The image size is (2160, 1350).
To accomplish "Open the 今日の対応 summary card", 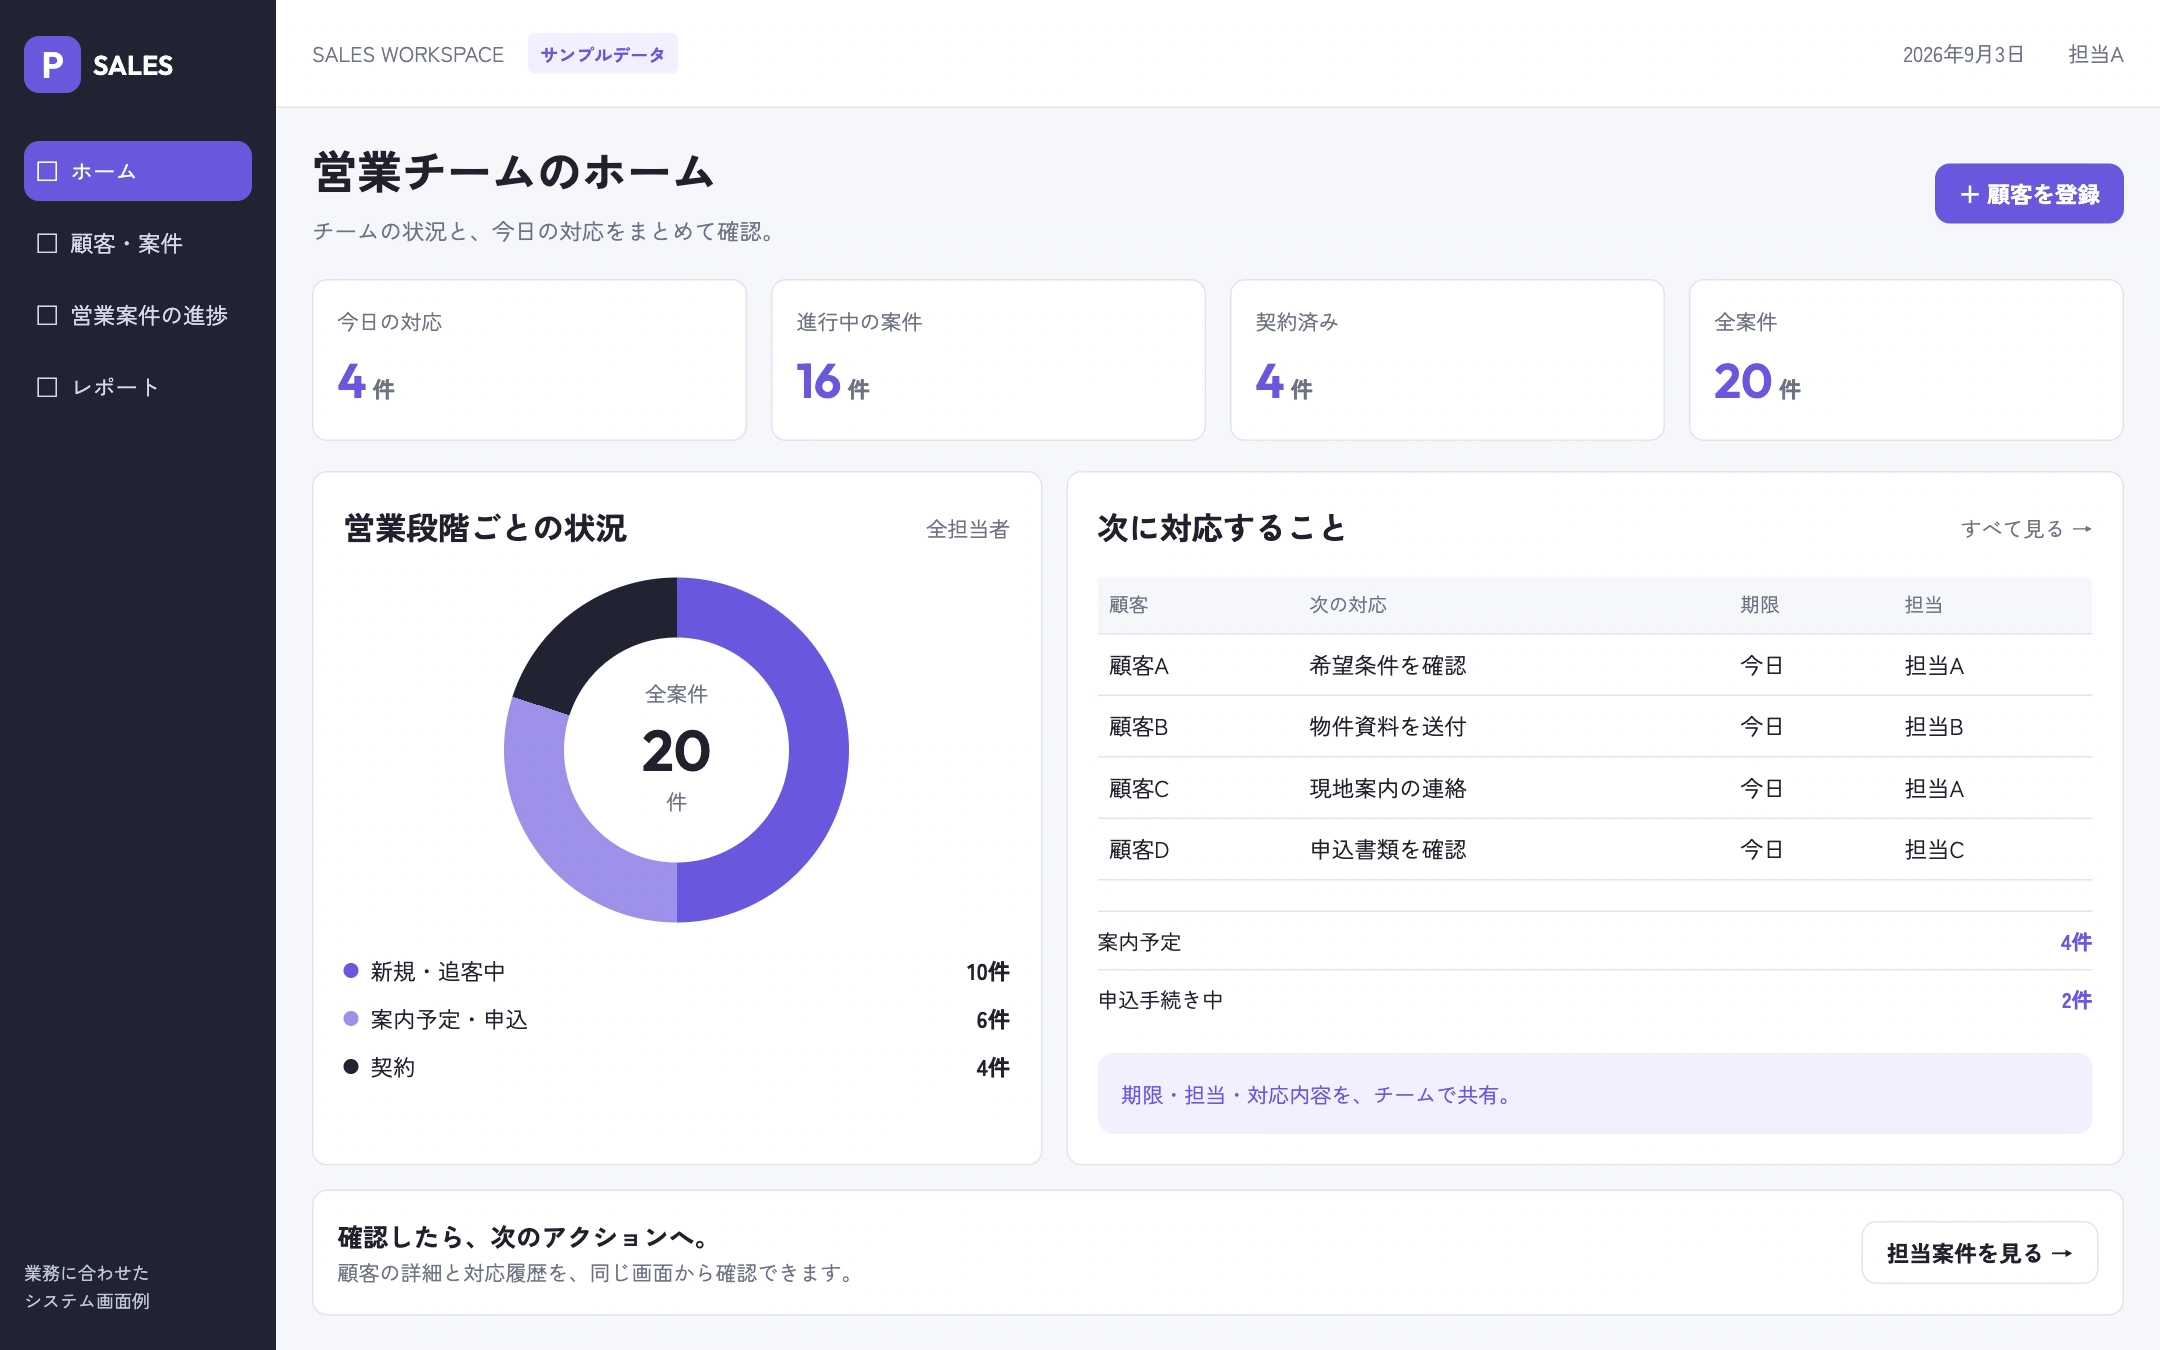I will pyautogui.click(x=530, y=360).
